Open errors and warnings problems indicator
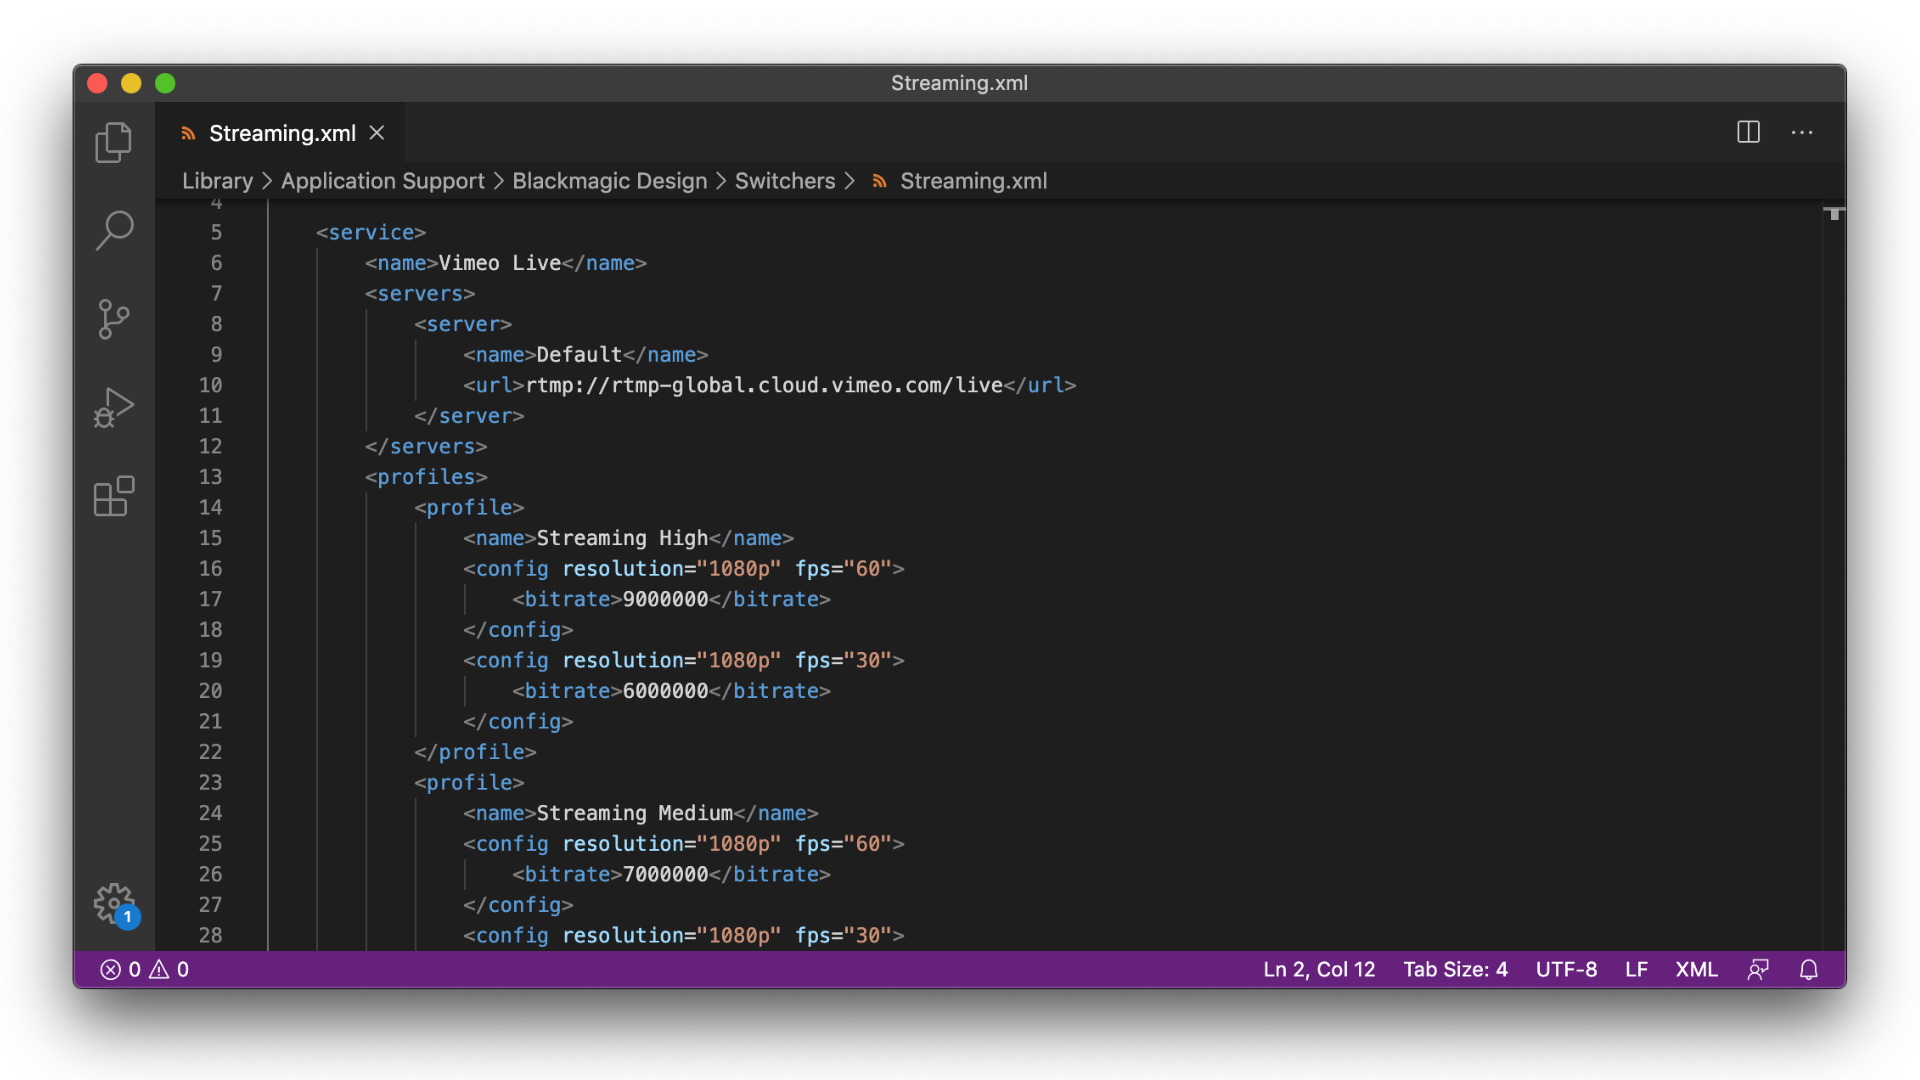This screenshot has height=1080, width=1920. [144, 969]
